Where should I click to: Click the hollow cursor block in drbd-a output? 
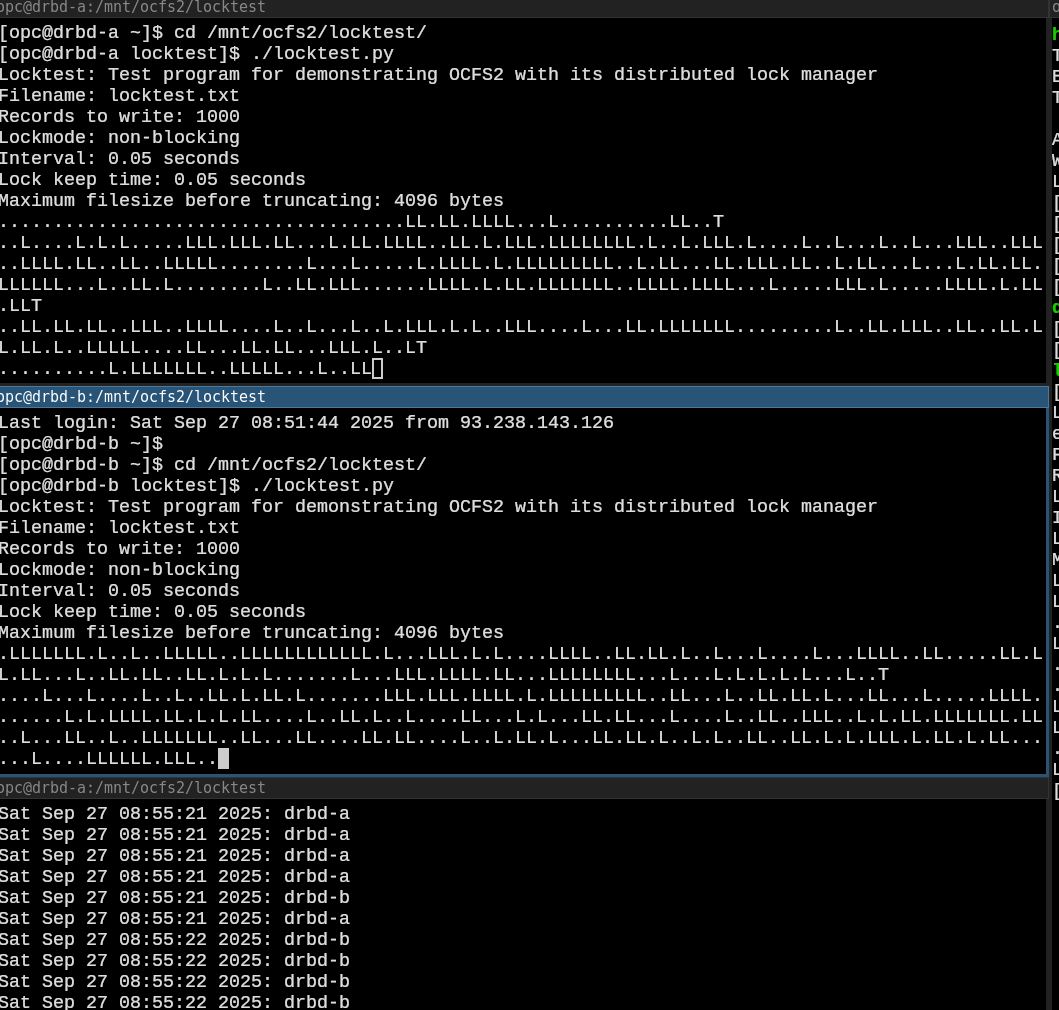point(377,369)
